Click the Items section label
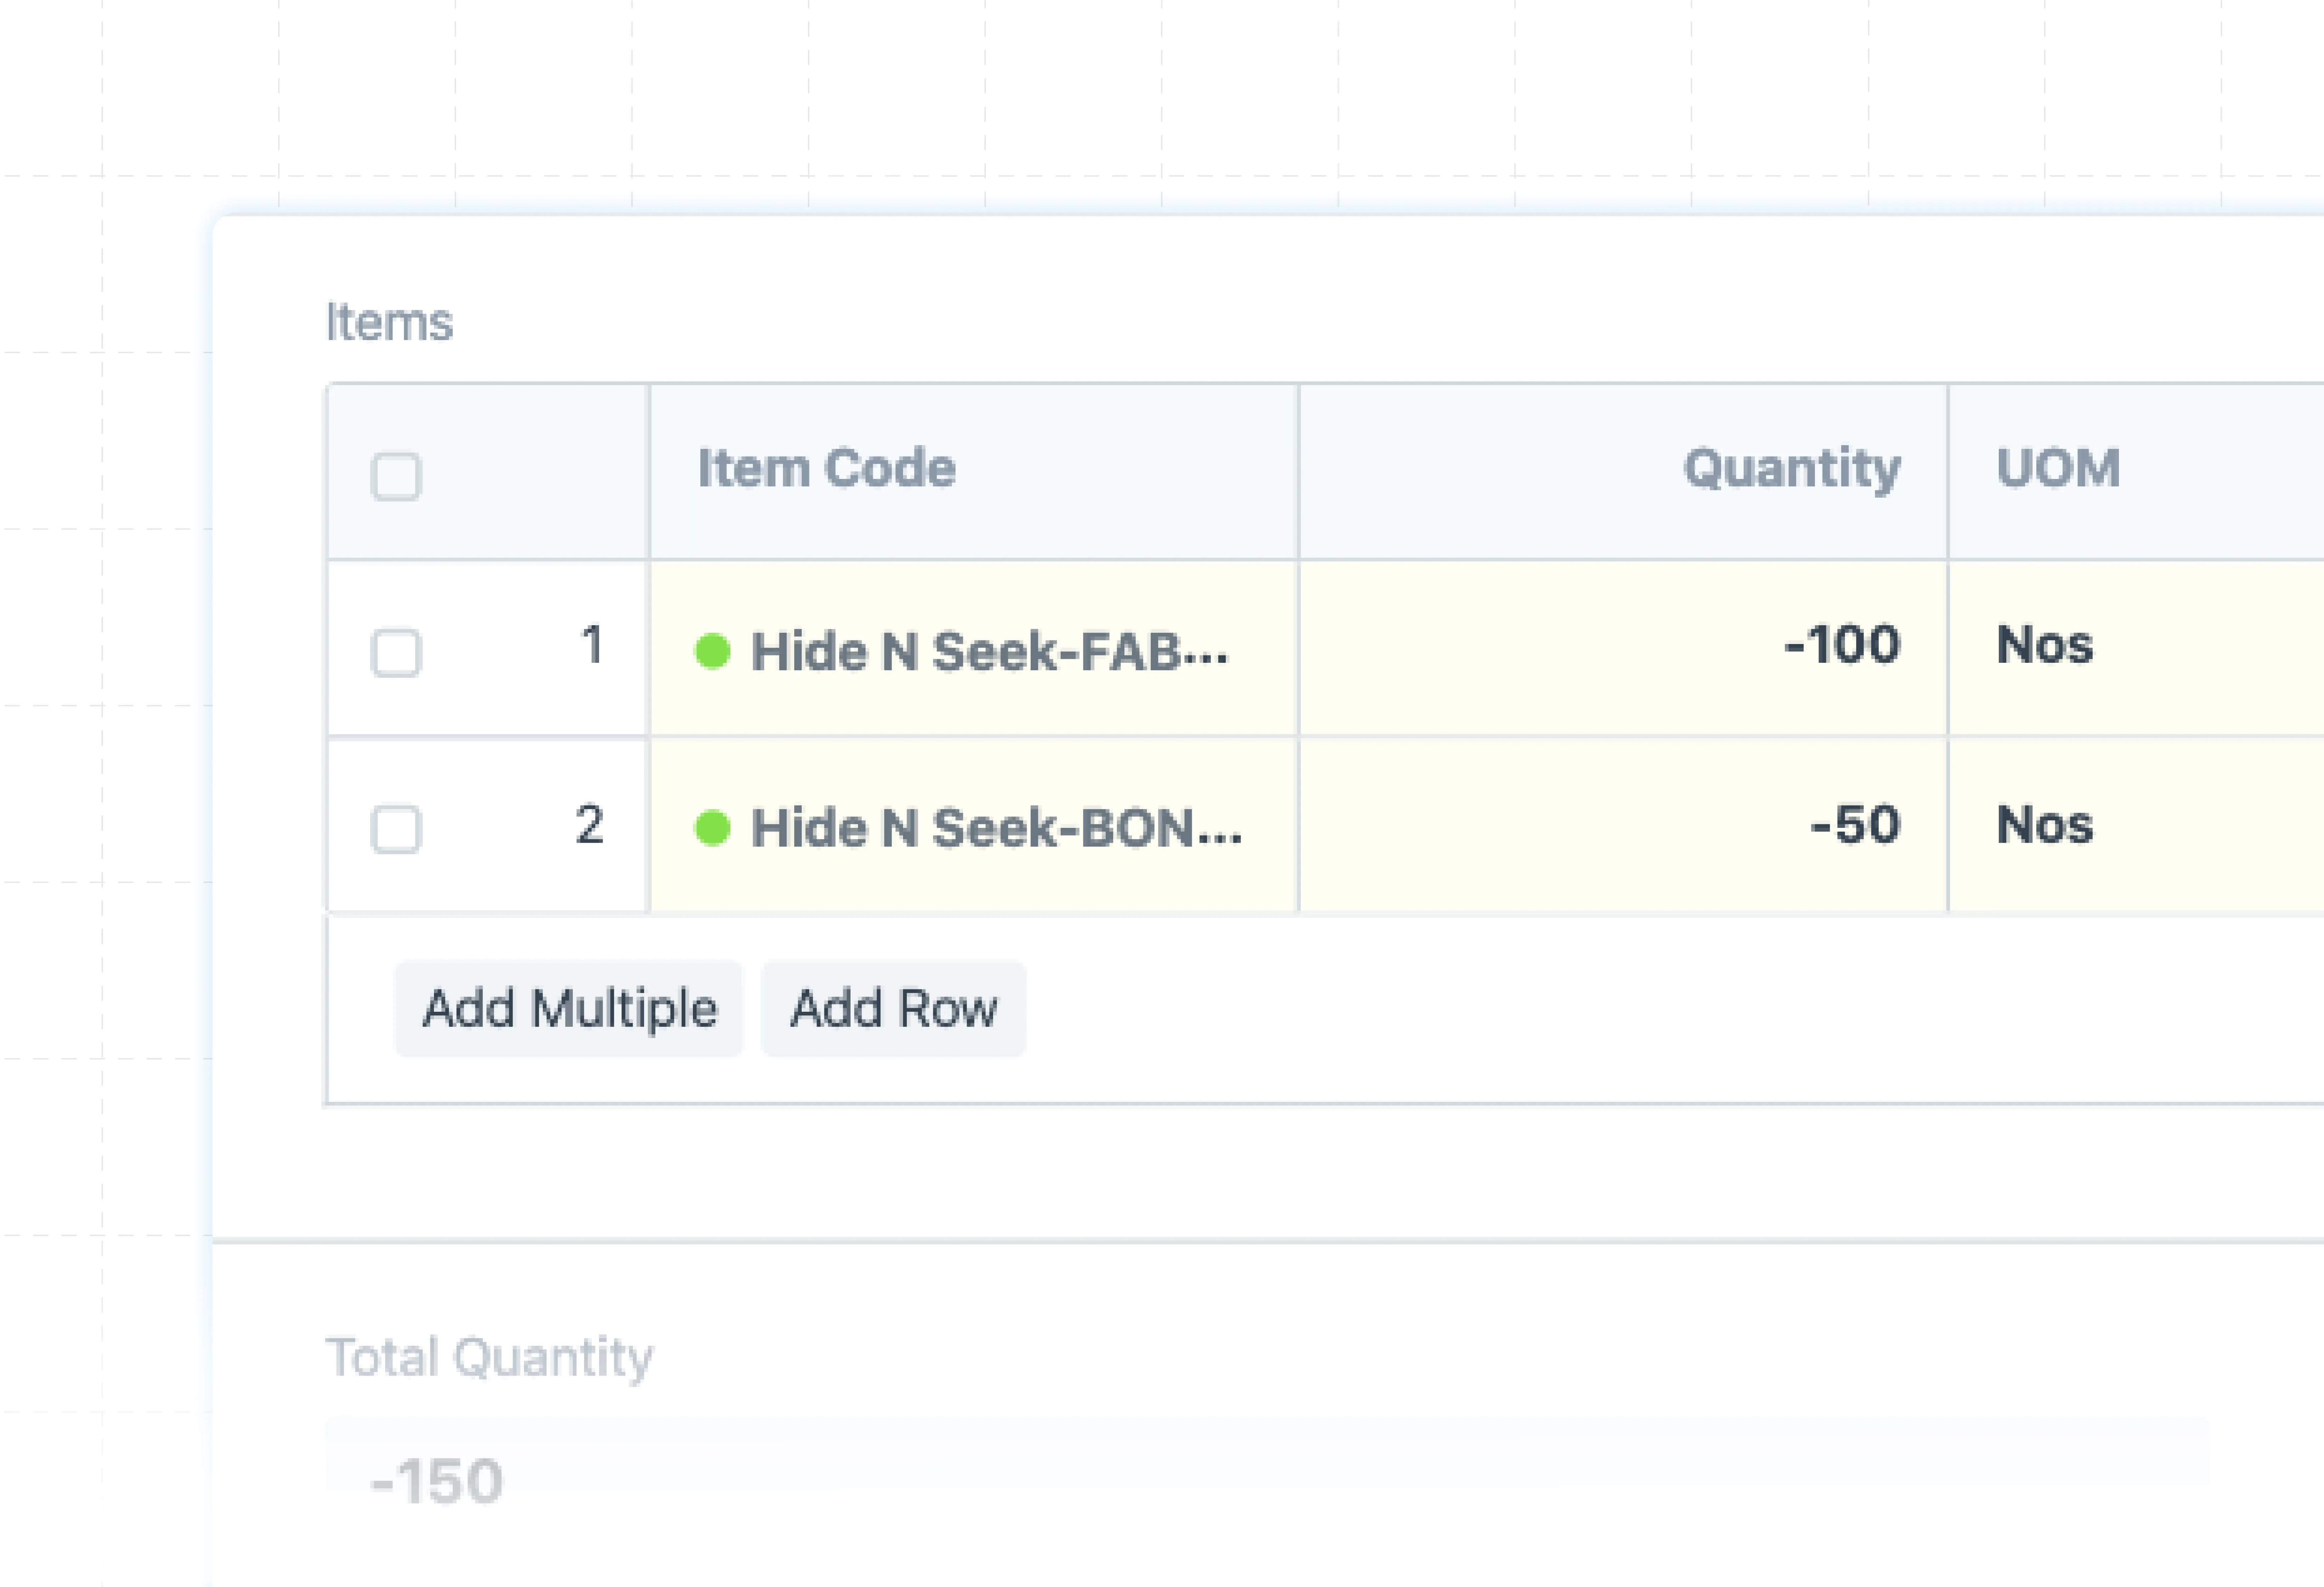Screen dimensions: 2324x1587 [389, 323]
